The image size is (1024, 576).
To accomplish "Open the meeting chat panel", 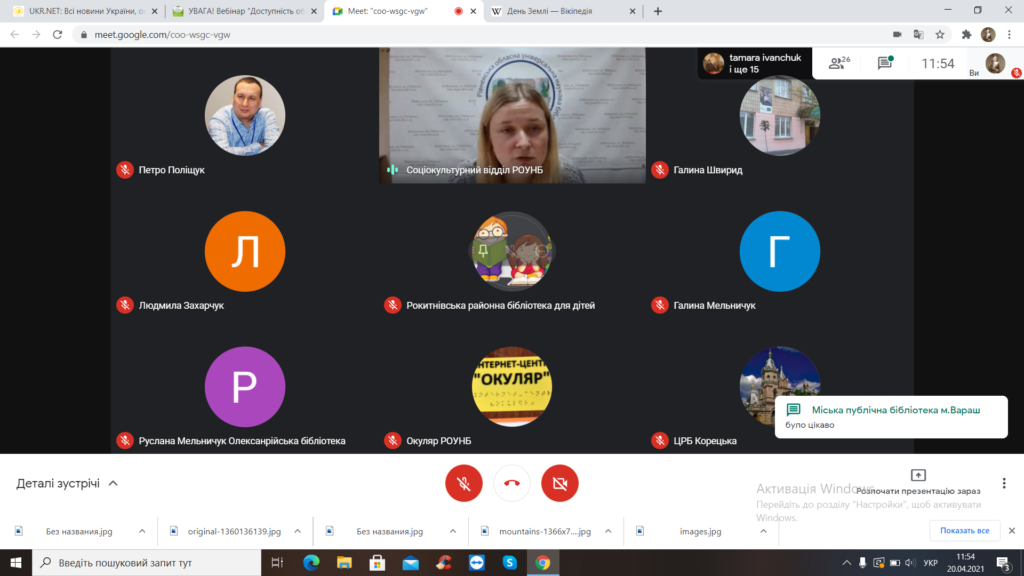I will 884,63.
